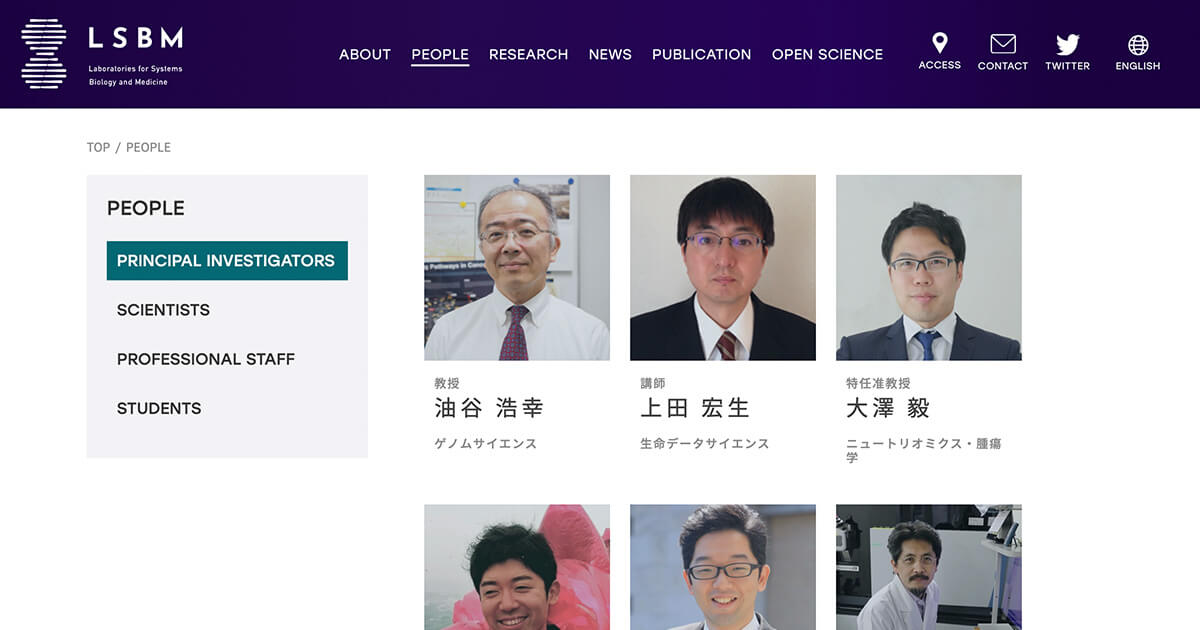Click the TOP breadcrumb link

[98, 147]
